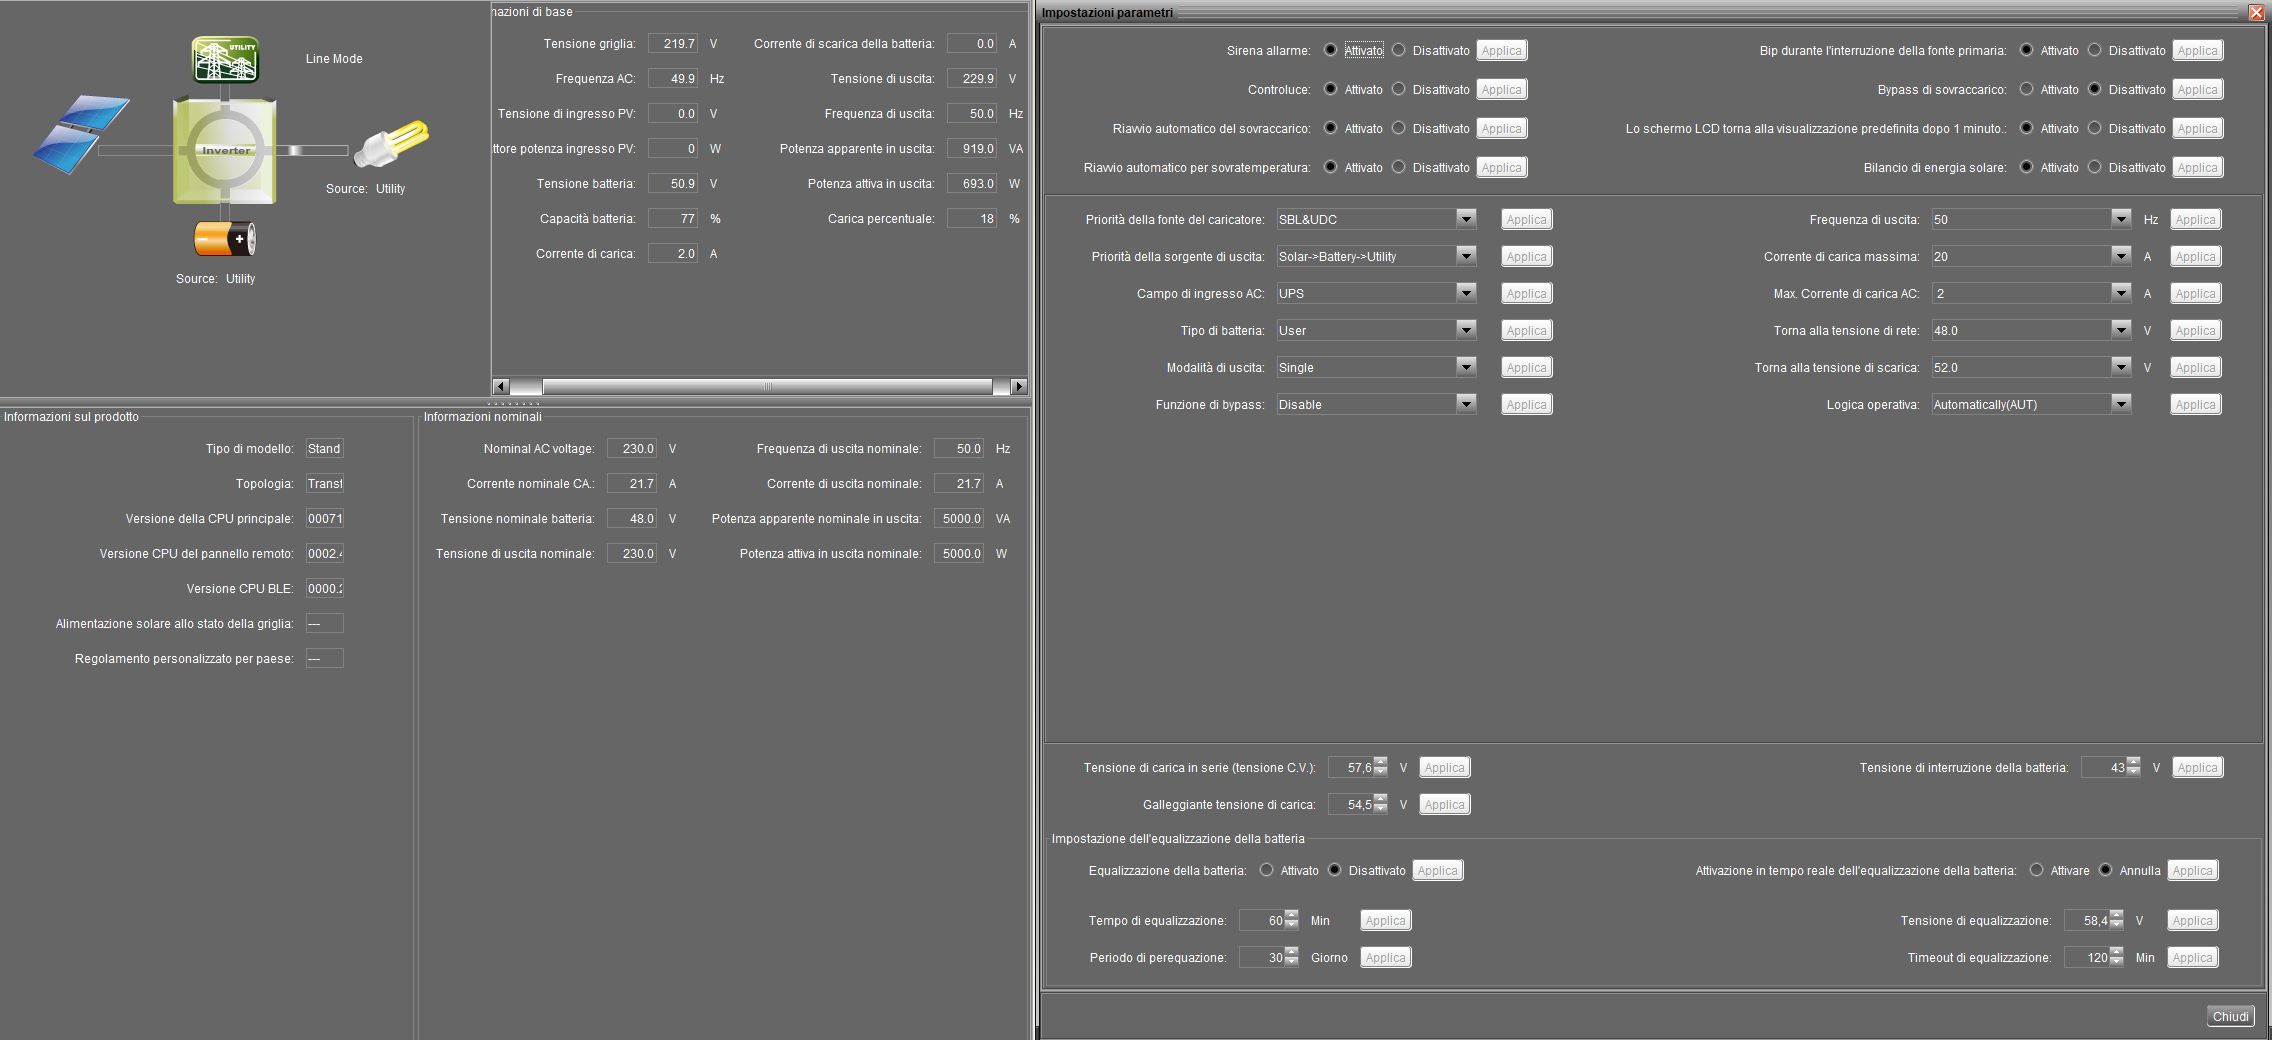Click Applica for Tempo di equalizzazione
Screen dimensions: 2272x1040
click(1385, 920)
